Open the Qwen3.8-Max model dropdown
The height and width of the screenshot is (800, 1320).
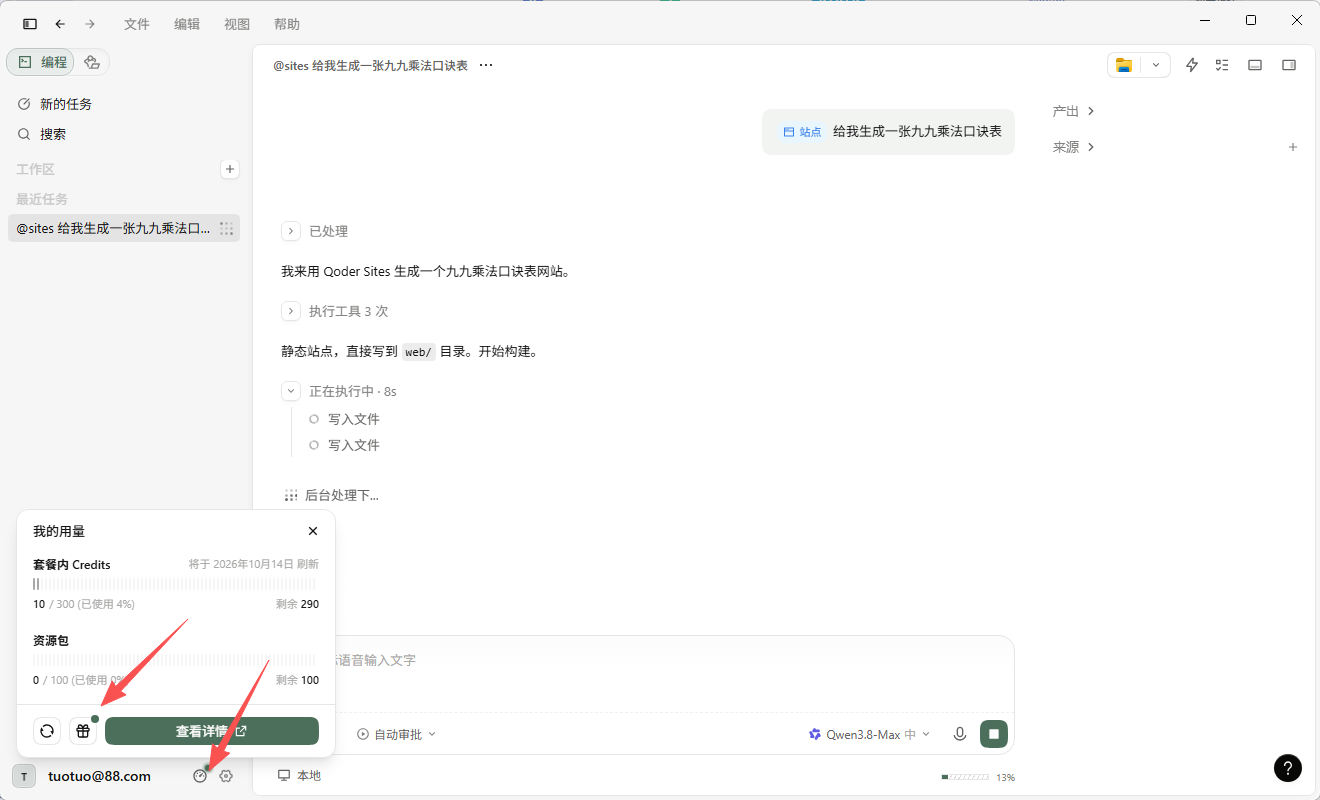[x=869, y=734]
